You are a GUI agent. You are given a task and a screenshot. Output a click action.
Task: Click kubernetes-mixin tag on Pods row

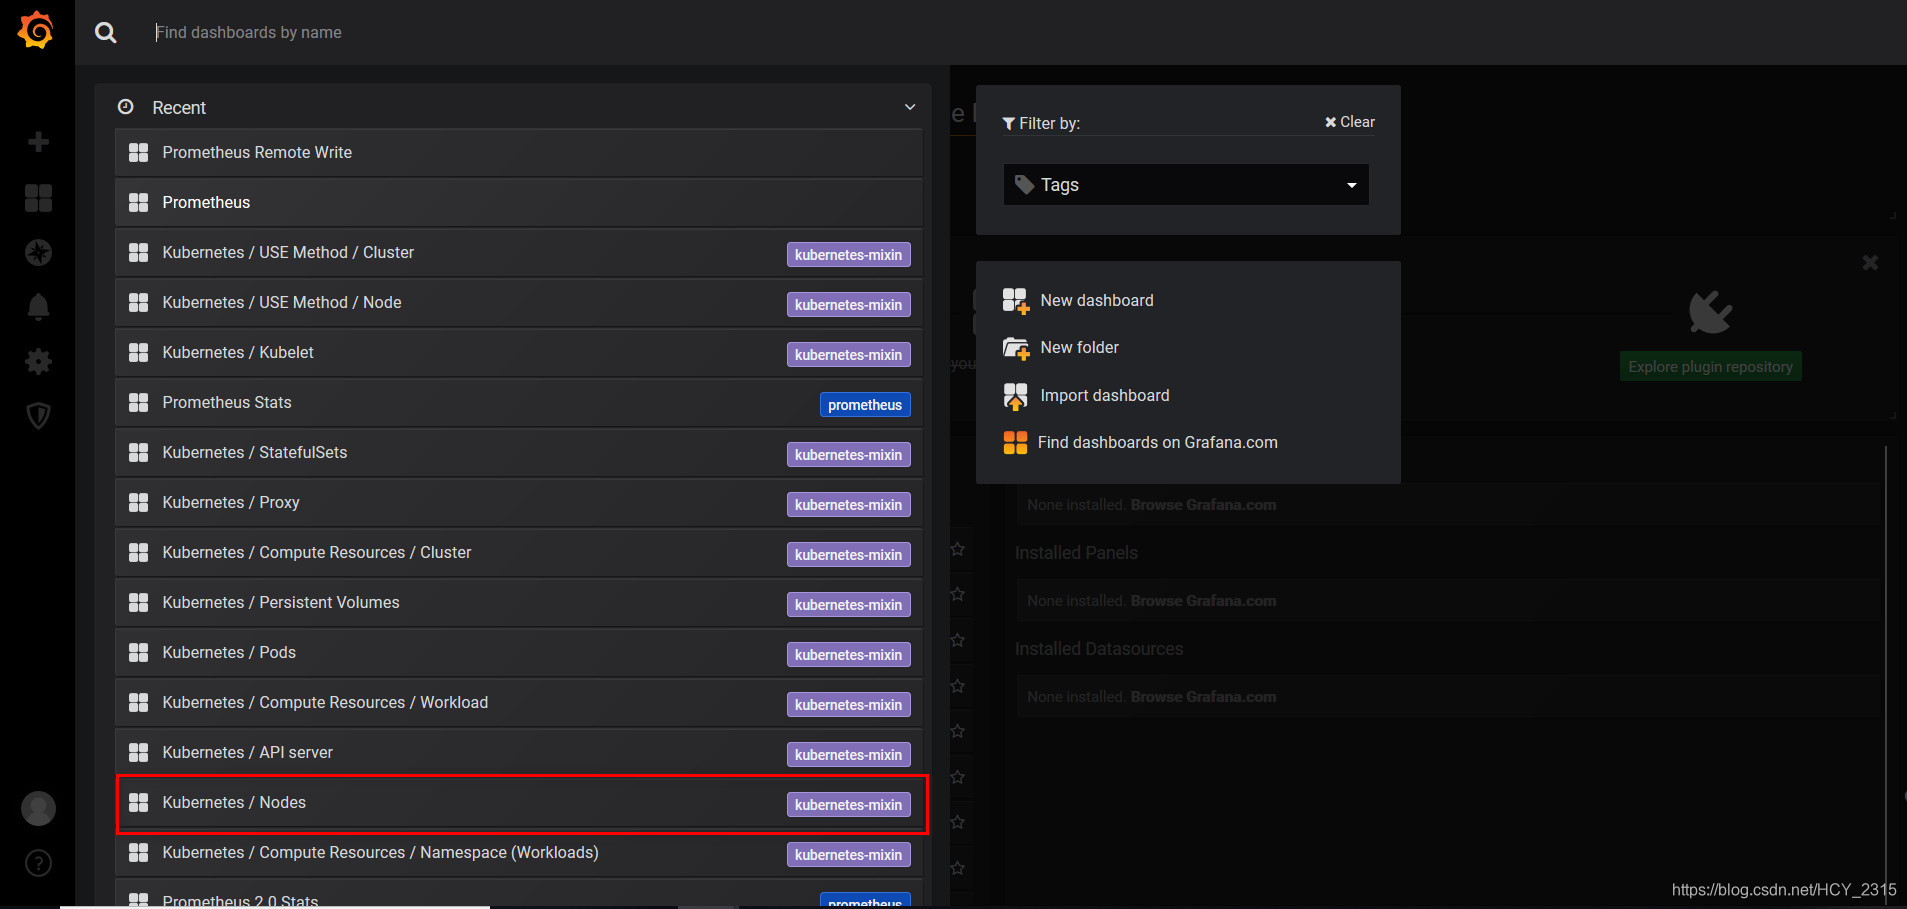(848, 655)
